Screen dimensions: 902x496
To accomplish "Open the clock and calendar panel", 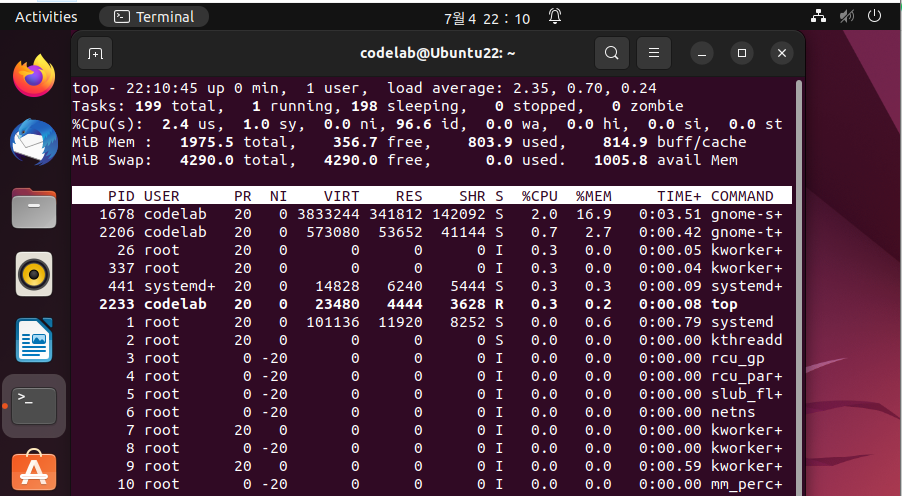I will [x=487, y=18].
